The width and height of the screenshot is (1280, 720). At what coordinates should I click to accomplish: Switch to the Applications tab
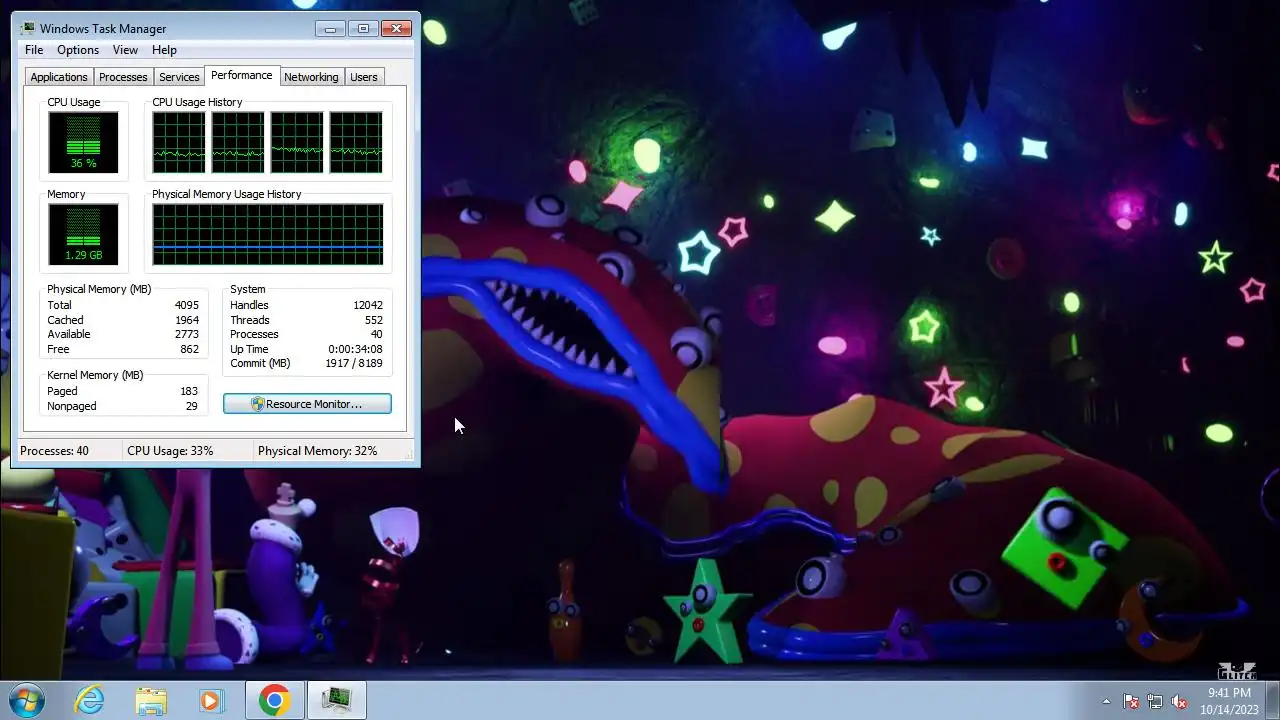pyautogui.click(x=59, y=77)
